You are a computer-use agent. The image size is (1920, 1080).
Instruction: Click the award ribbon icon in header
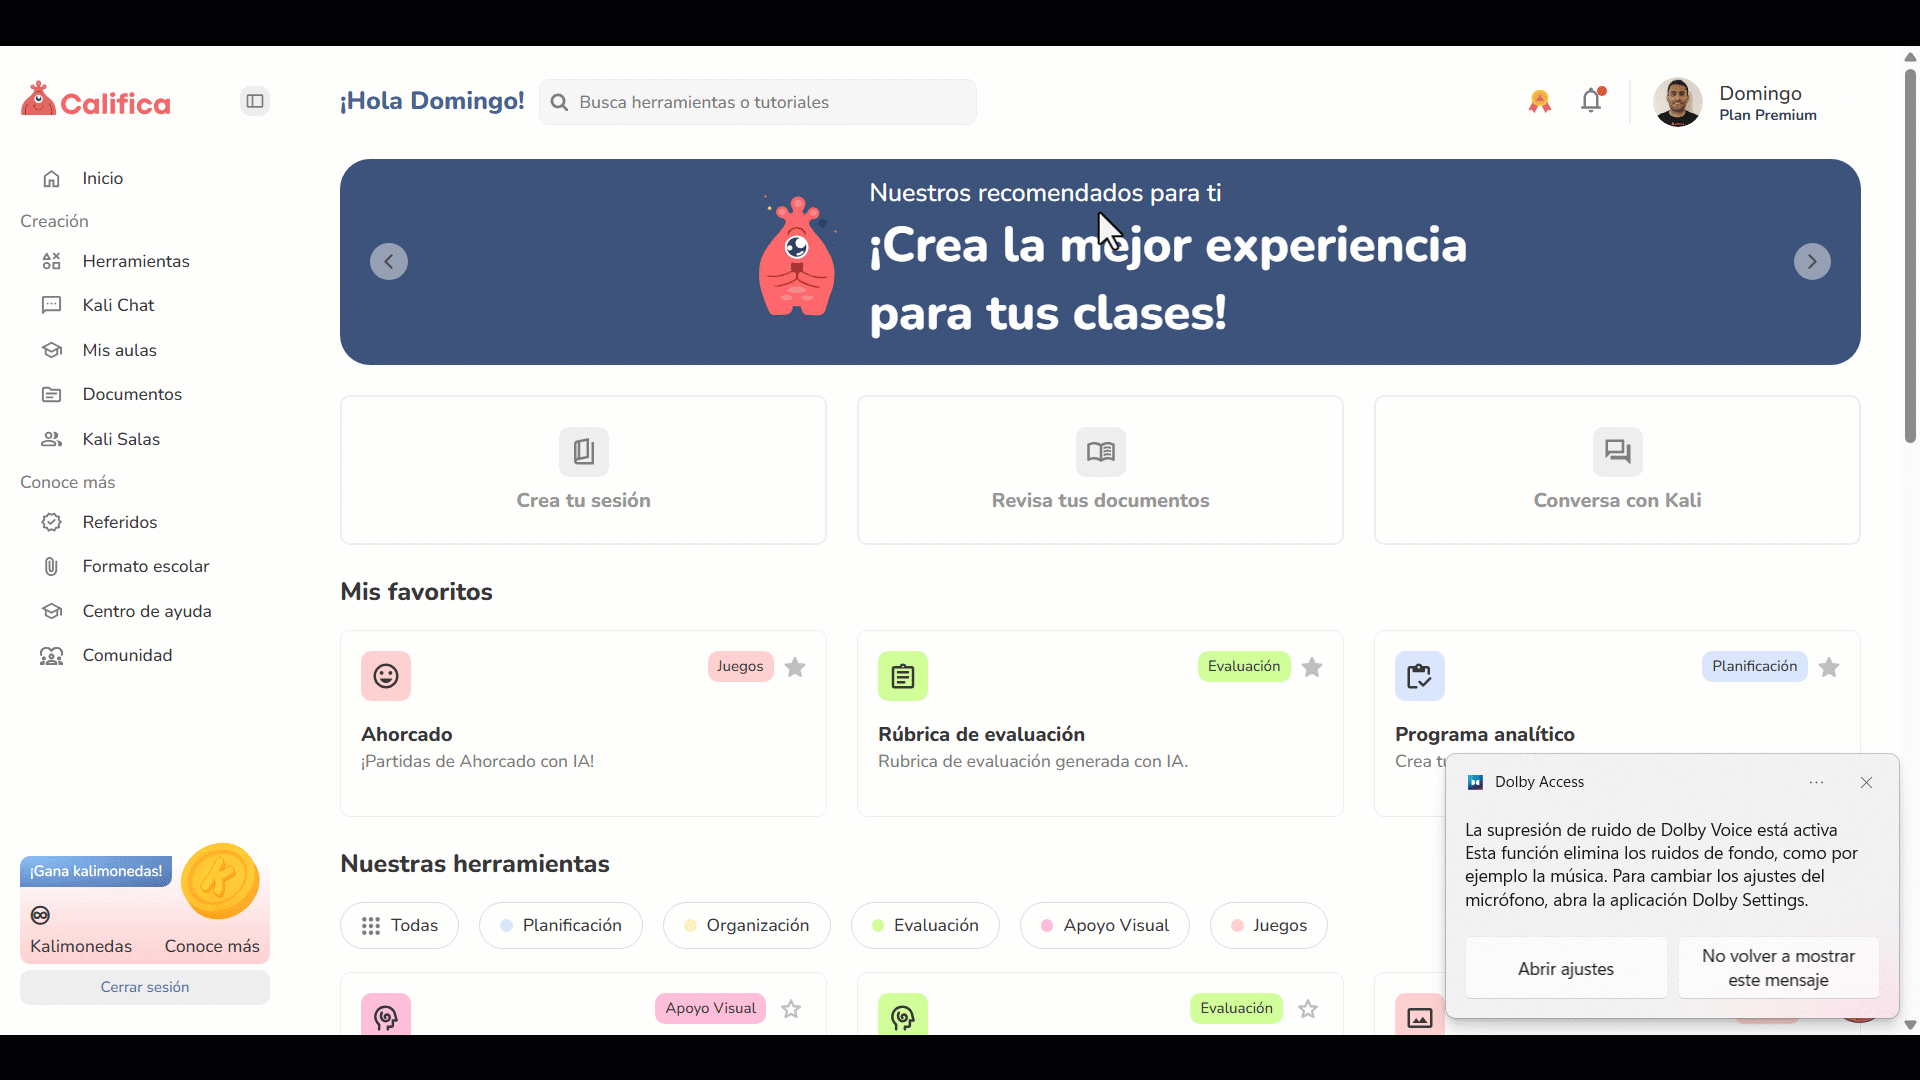(1539, 101)
